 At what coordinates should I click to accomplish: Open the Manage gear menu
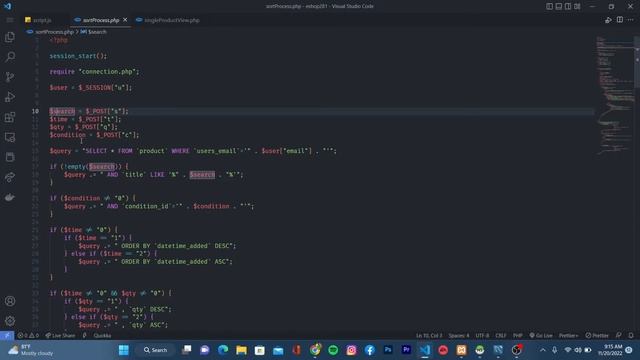pos(10,321)
